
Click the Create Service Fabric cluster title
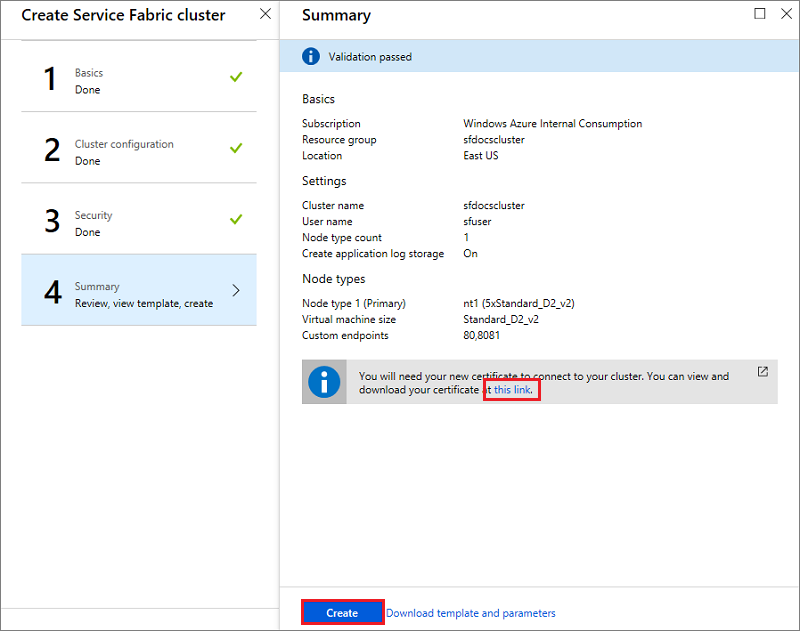[123, 15]
